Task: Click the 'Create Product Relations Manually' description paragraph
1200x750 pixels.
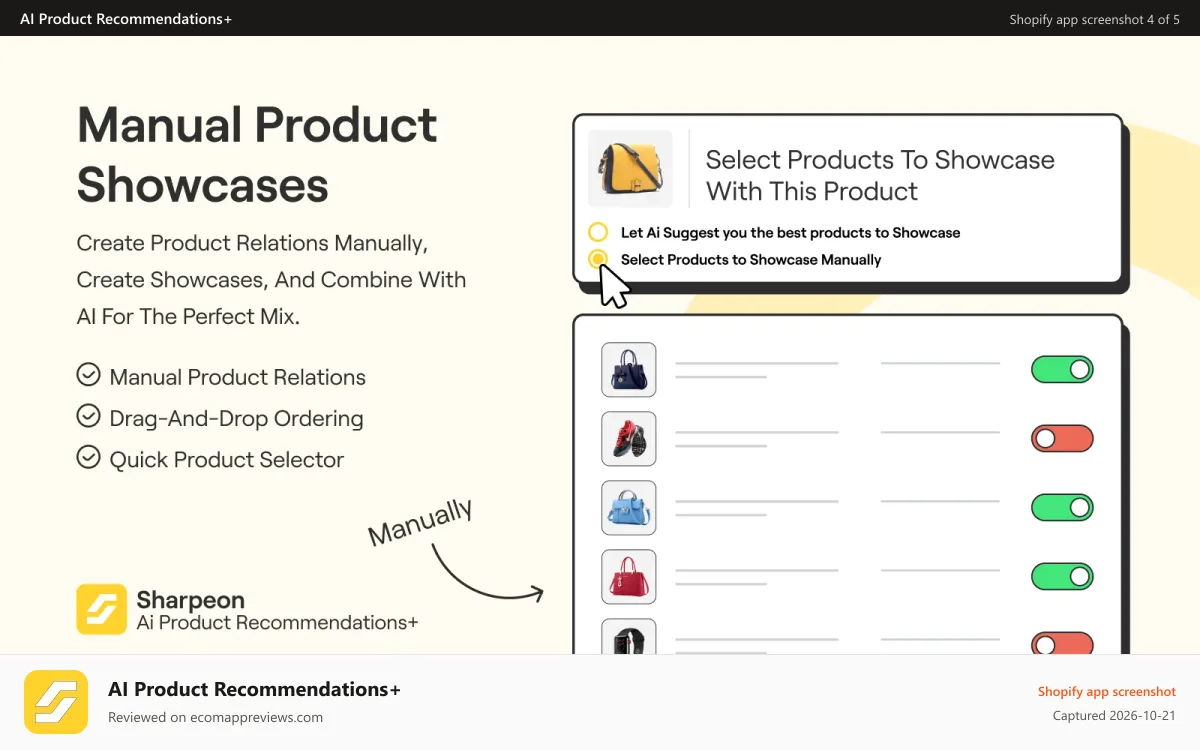Action: click(x=272, y=280)
